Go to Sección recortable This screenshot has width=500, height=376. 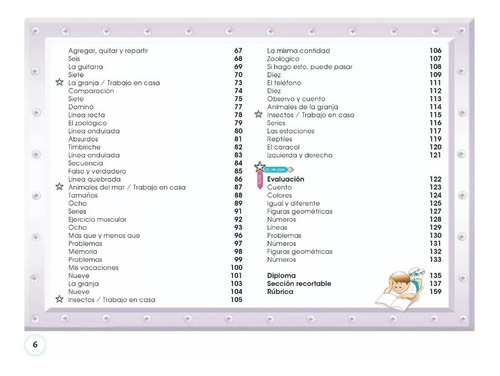(x=299, y=284)
